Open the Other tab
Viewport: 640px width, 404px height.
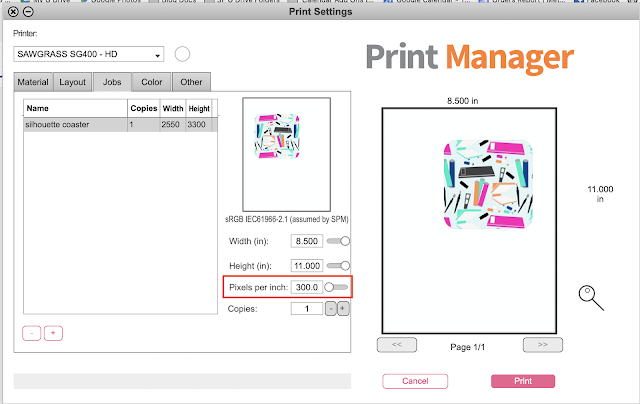191,82
